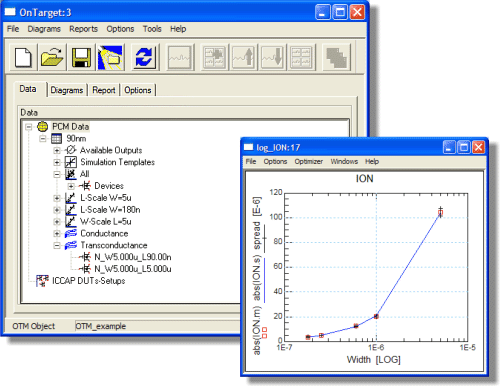
Task: Expand the Conductance node
Action: point(57,234)
